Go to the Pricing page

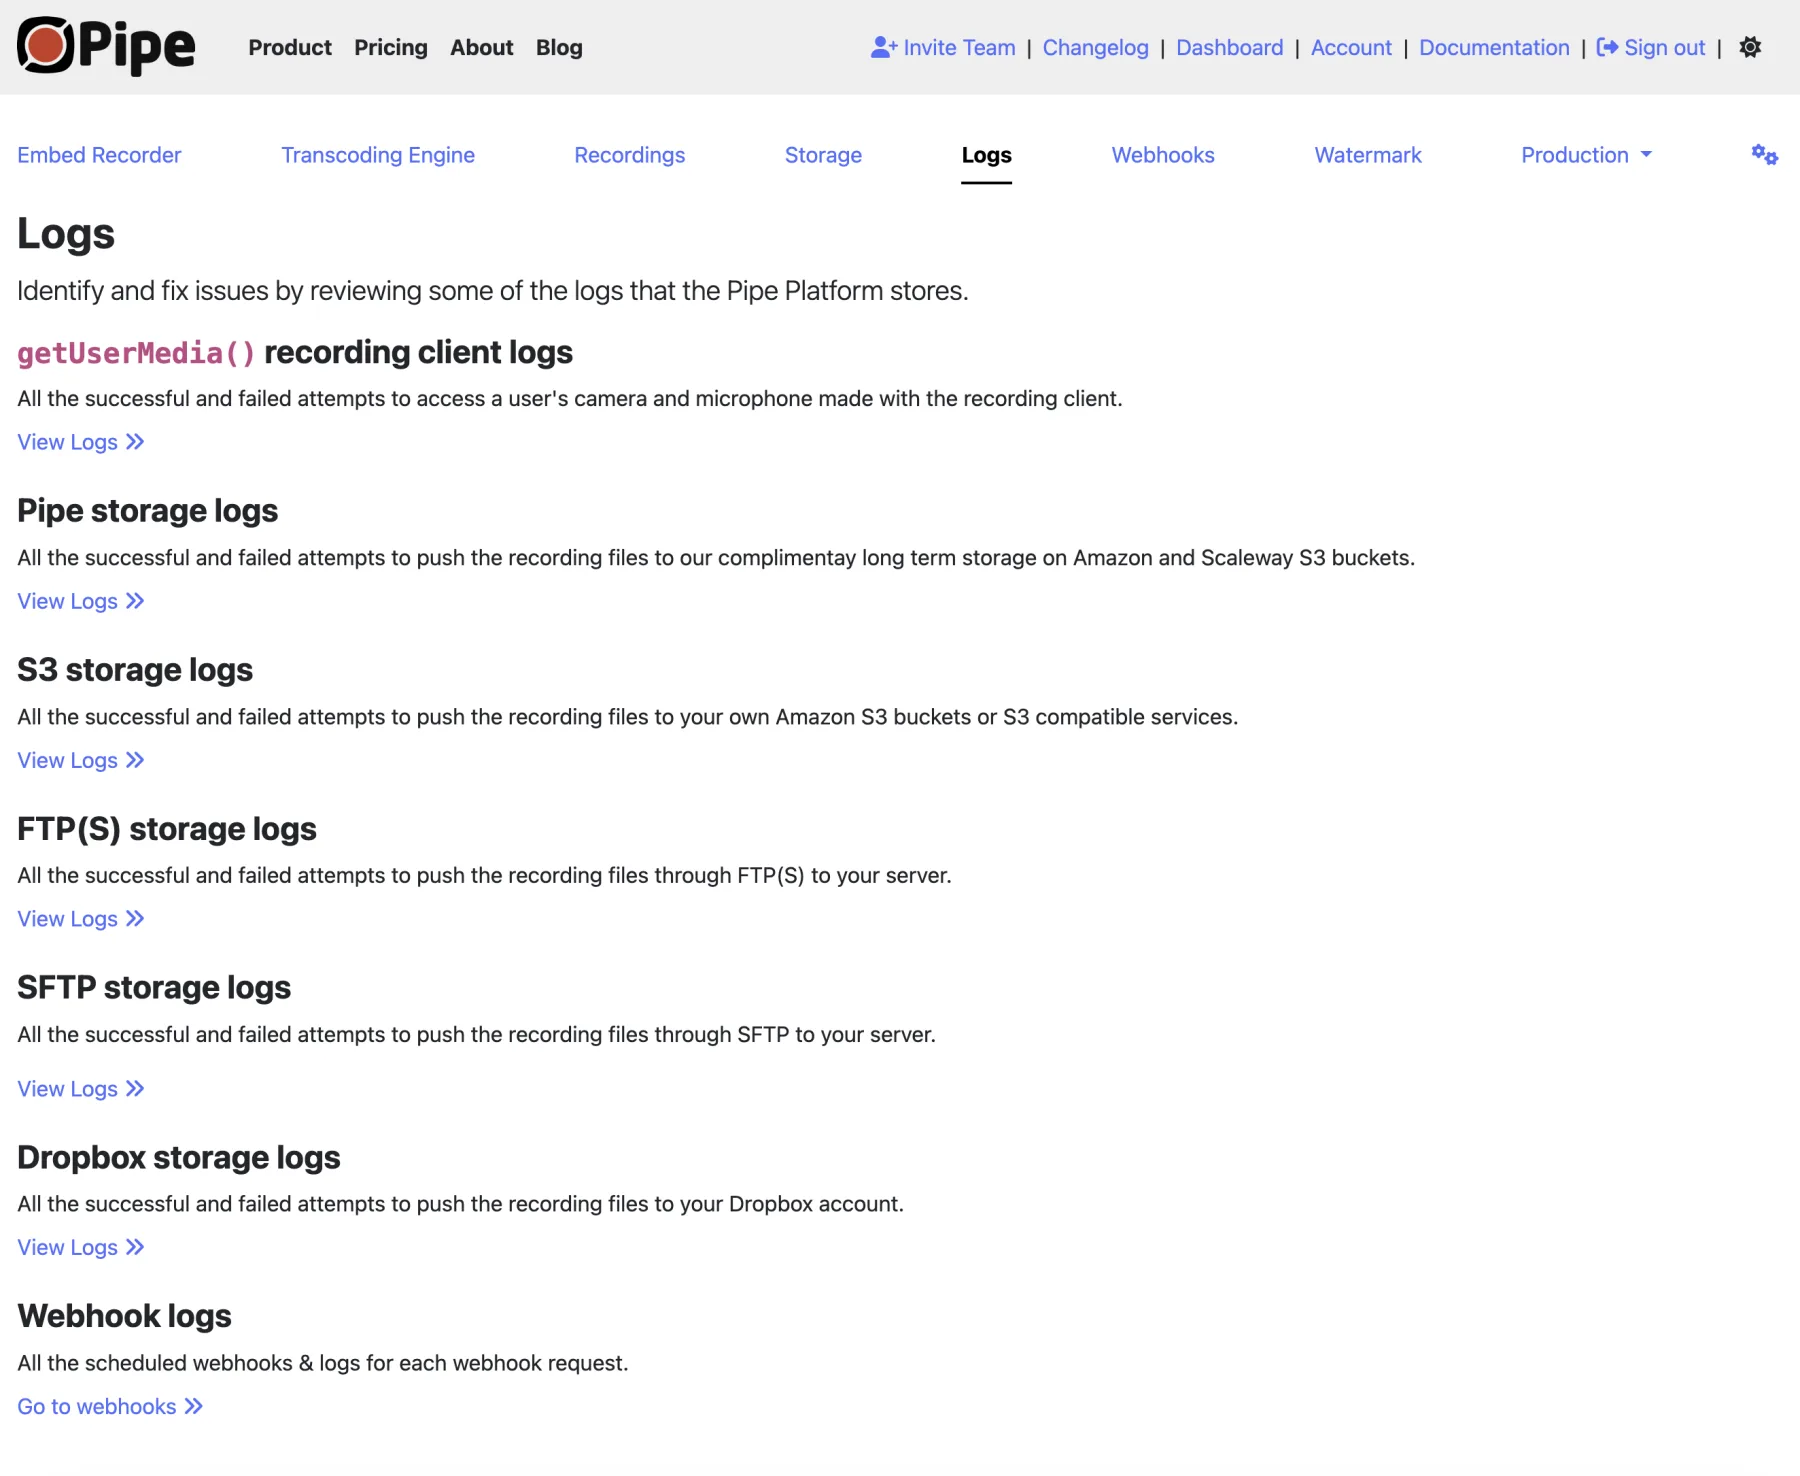click(x=391, y=47)
